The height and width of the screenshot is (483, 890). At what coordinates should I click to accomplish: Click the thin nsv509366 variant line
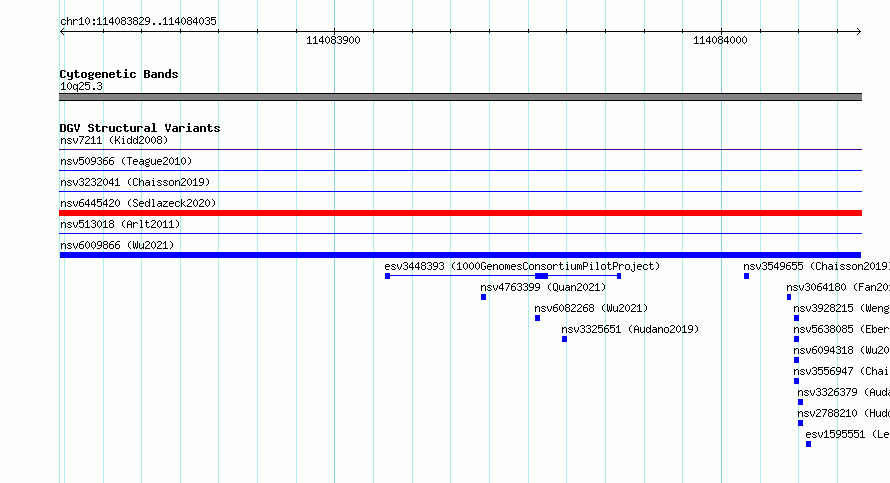coord(460,170)
